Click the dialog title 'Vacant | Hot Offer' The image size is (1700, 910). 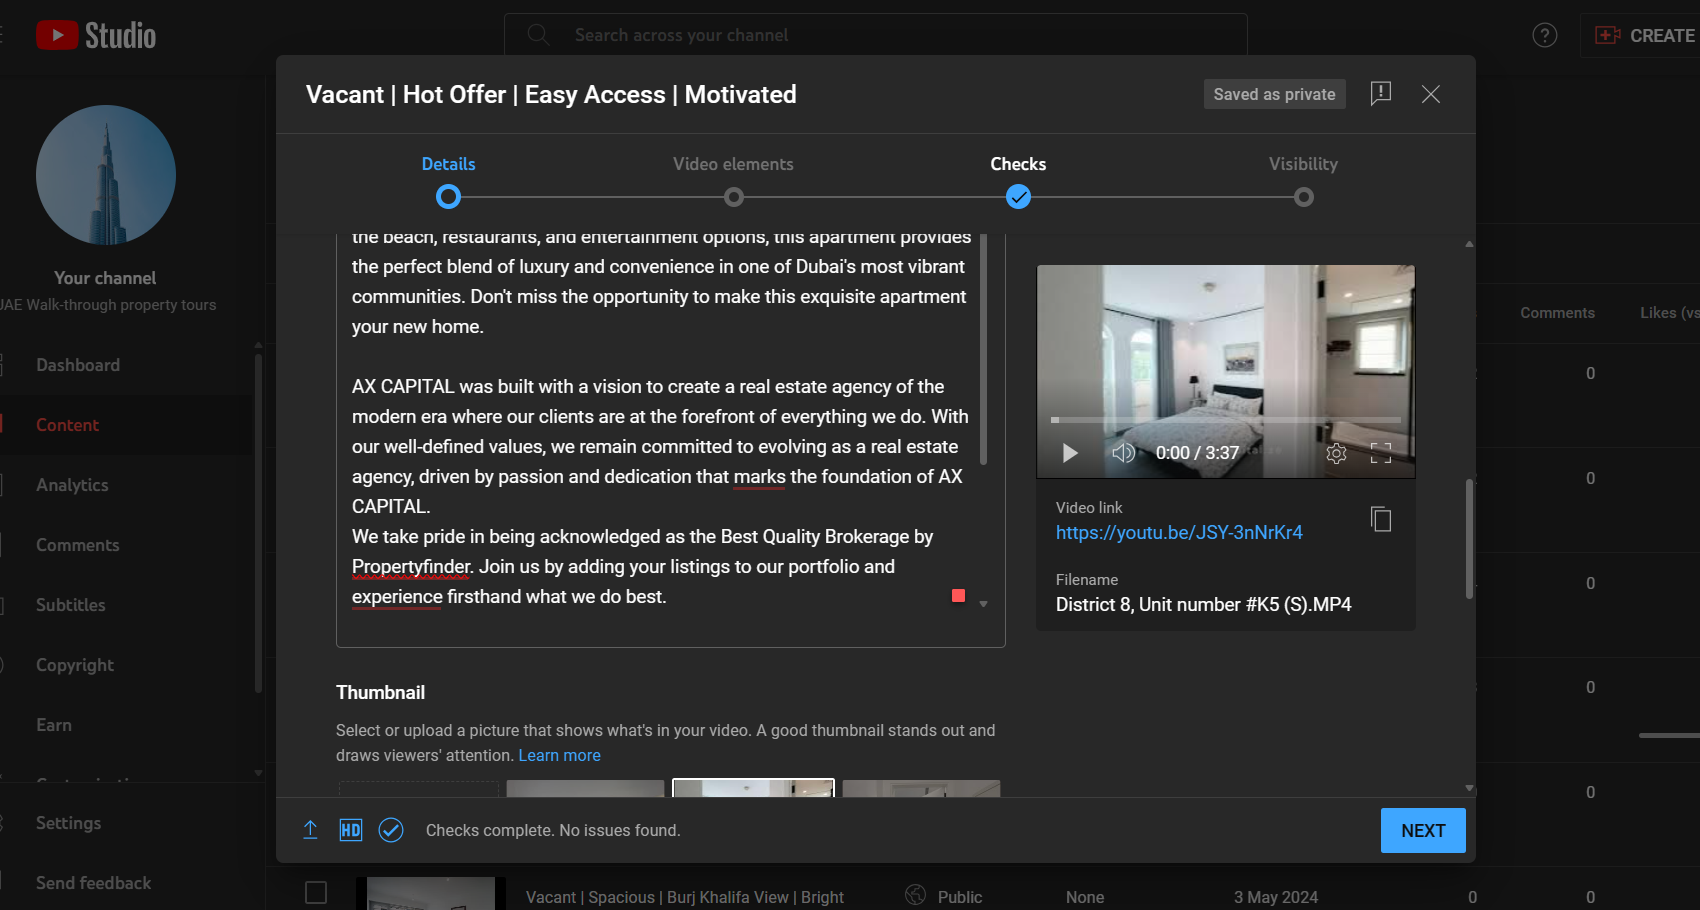[551, 95]
